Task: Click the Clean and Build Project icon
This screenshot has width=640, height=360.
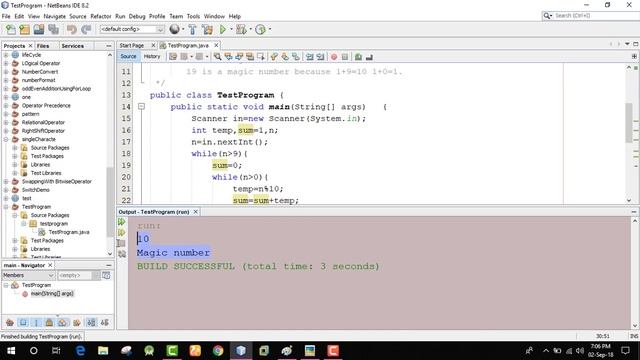Action: 207,29
